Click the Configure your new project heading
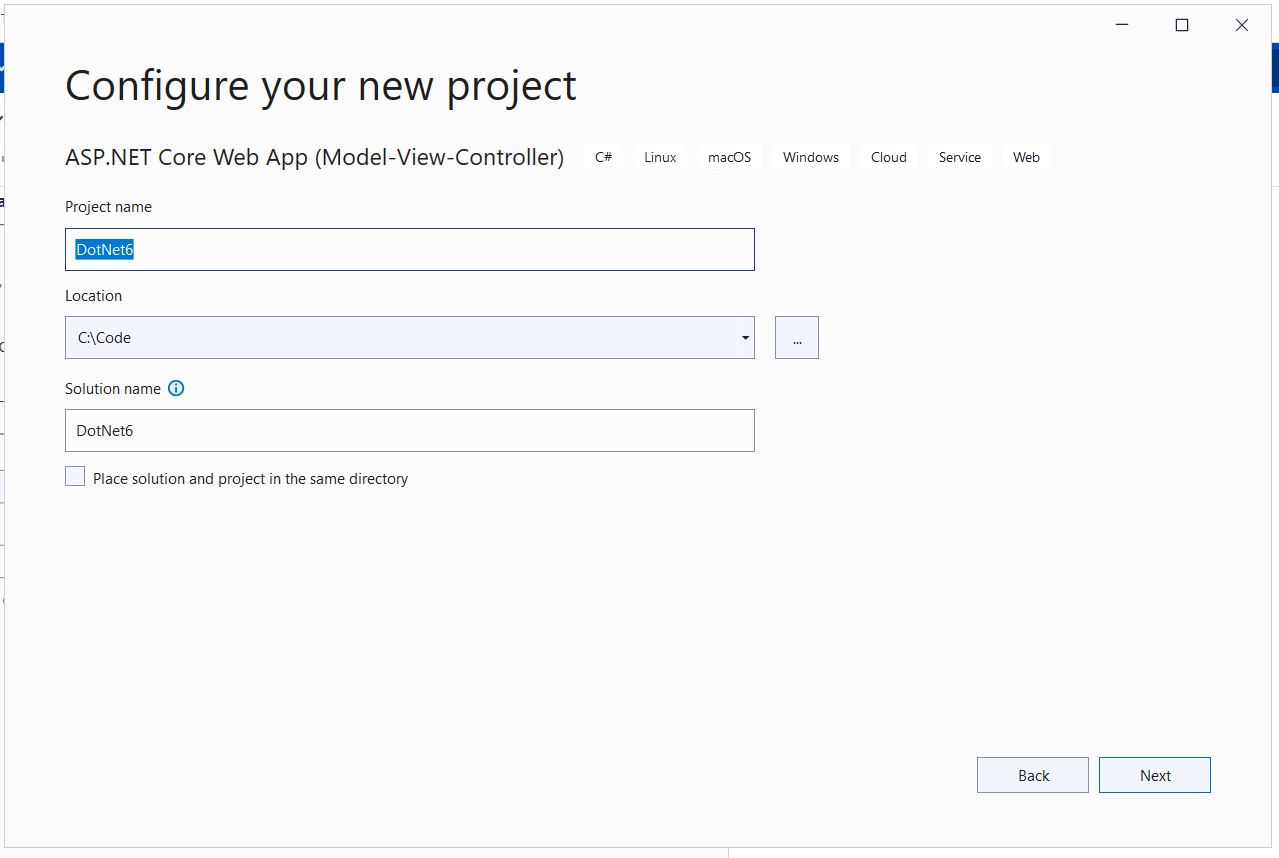 point(321,86)
